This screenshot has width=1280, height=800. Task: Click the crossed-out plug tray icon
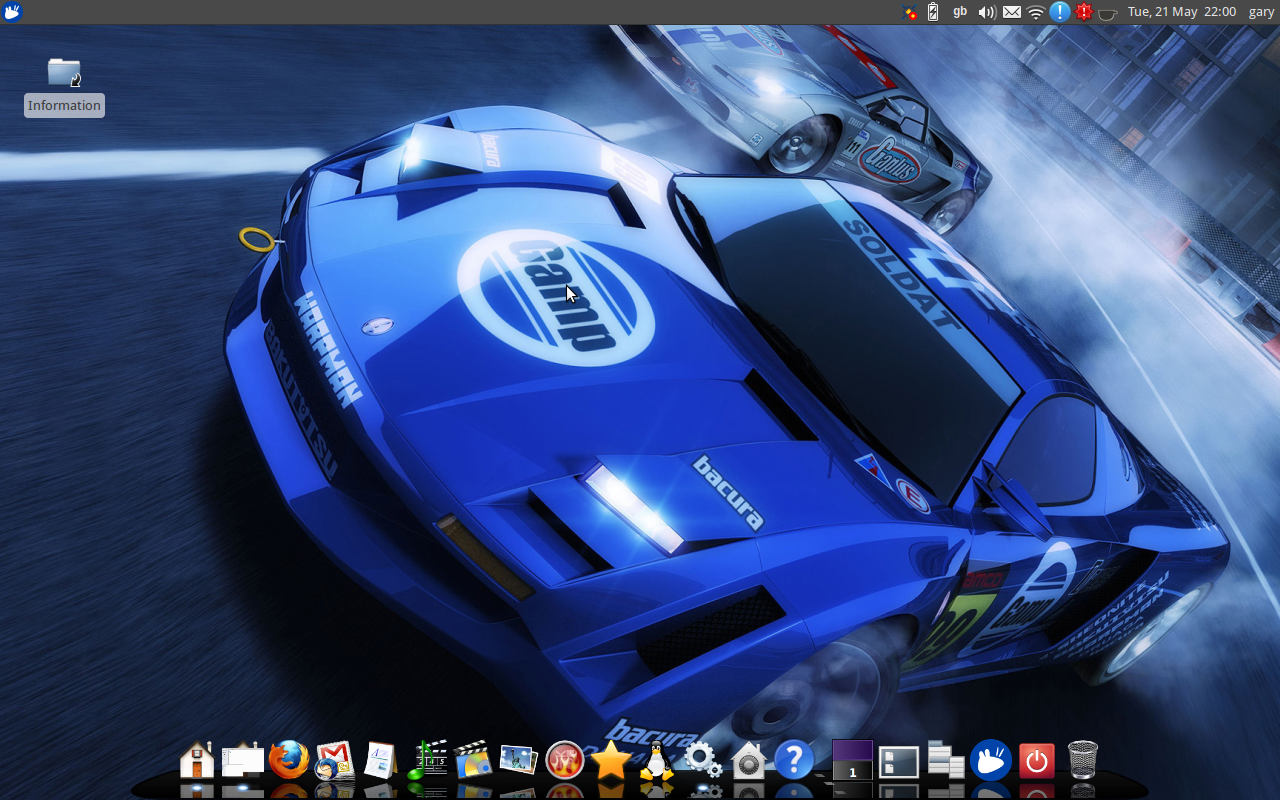coord(910,12)
